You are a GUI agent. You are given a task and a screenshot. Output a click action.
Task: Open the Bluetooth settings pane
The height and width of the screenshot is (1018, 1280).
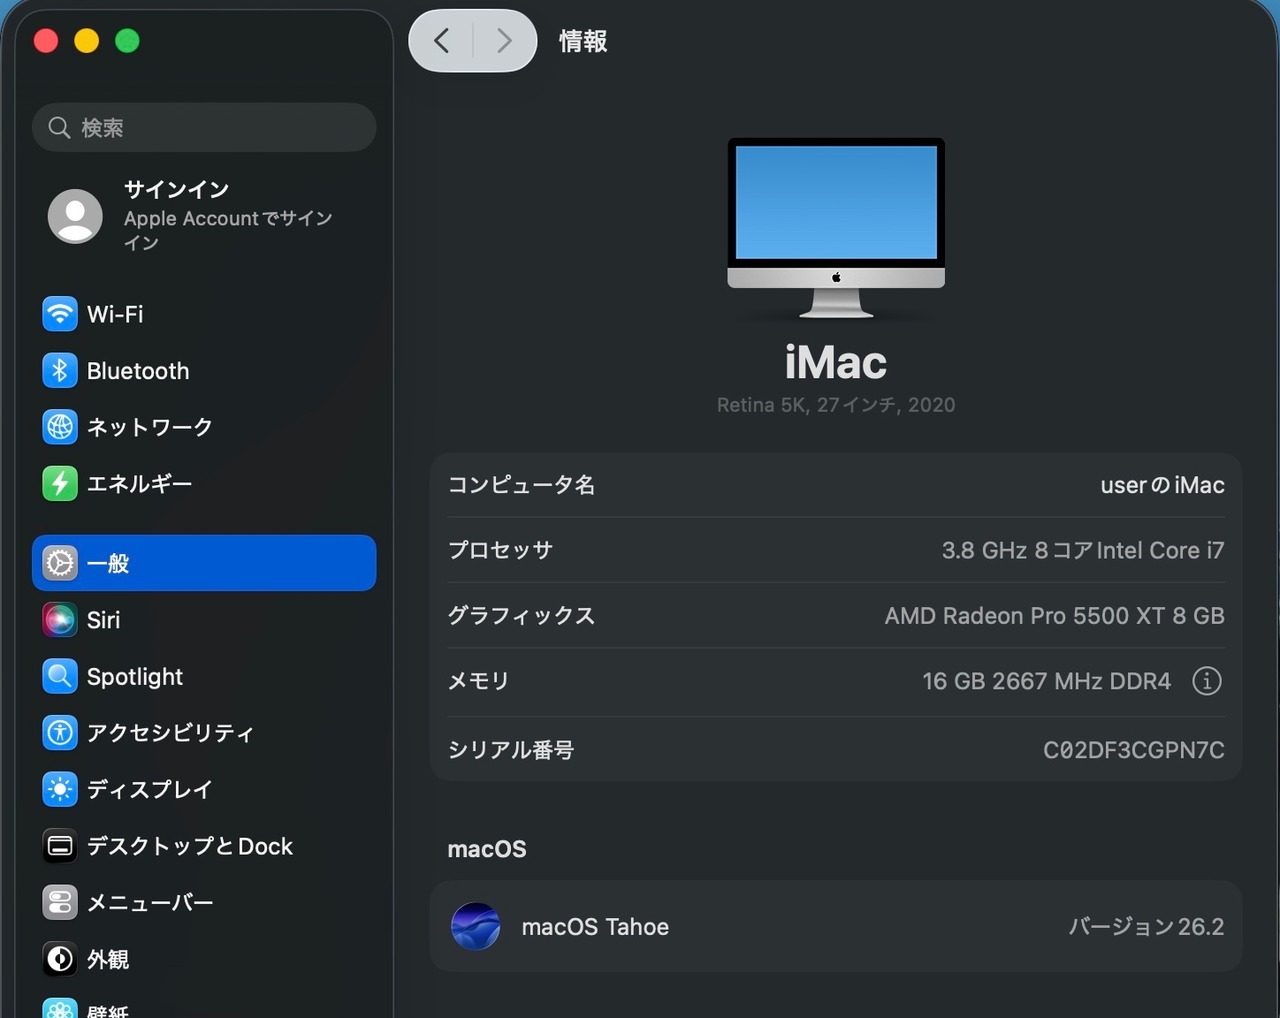point(204,371)
